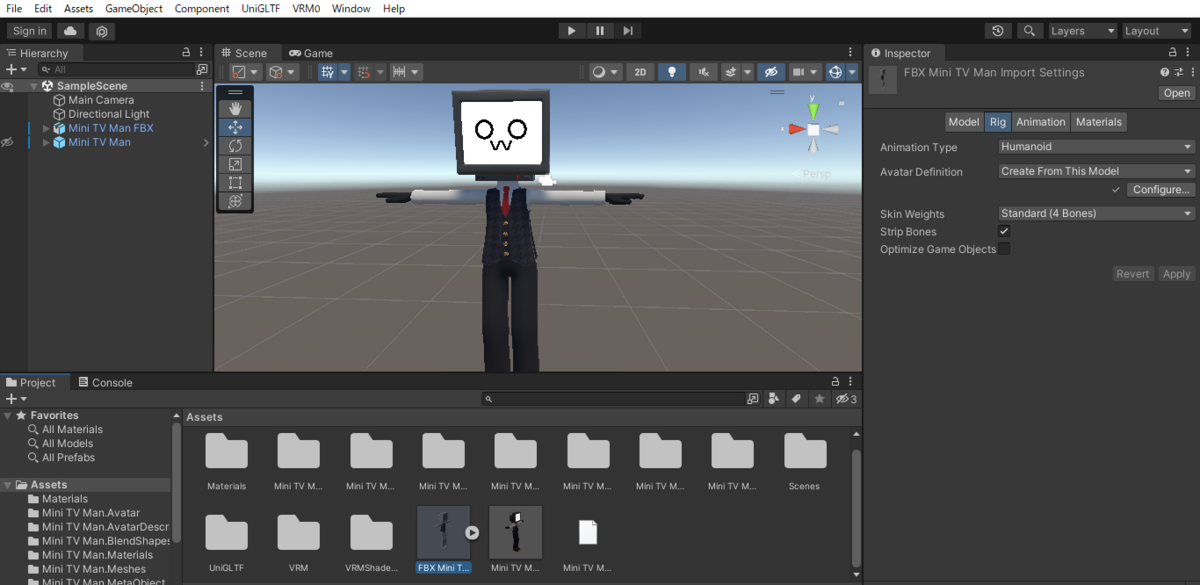
Task: Select the FBX Mini TV asset thumbnail
Action: pos(443,532)
